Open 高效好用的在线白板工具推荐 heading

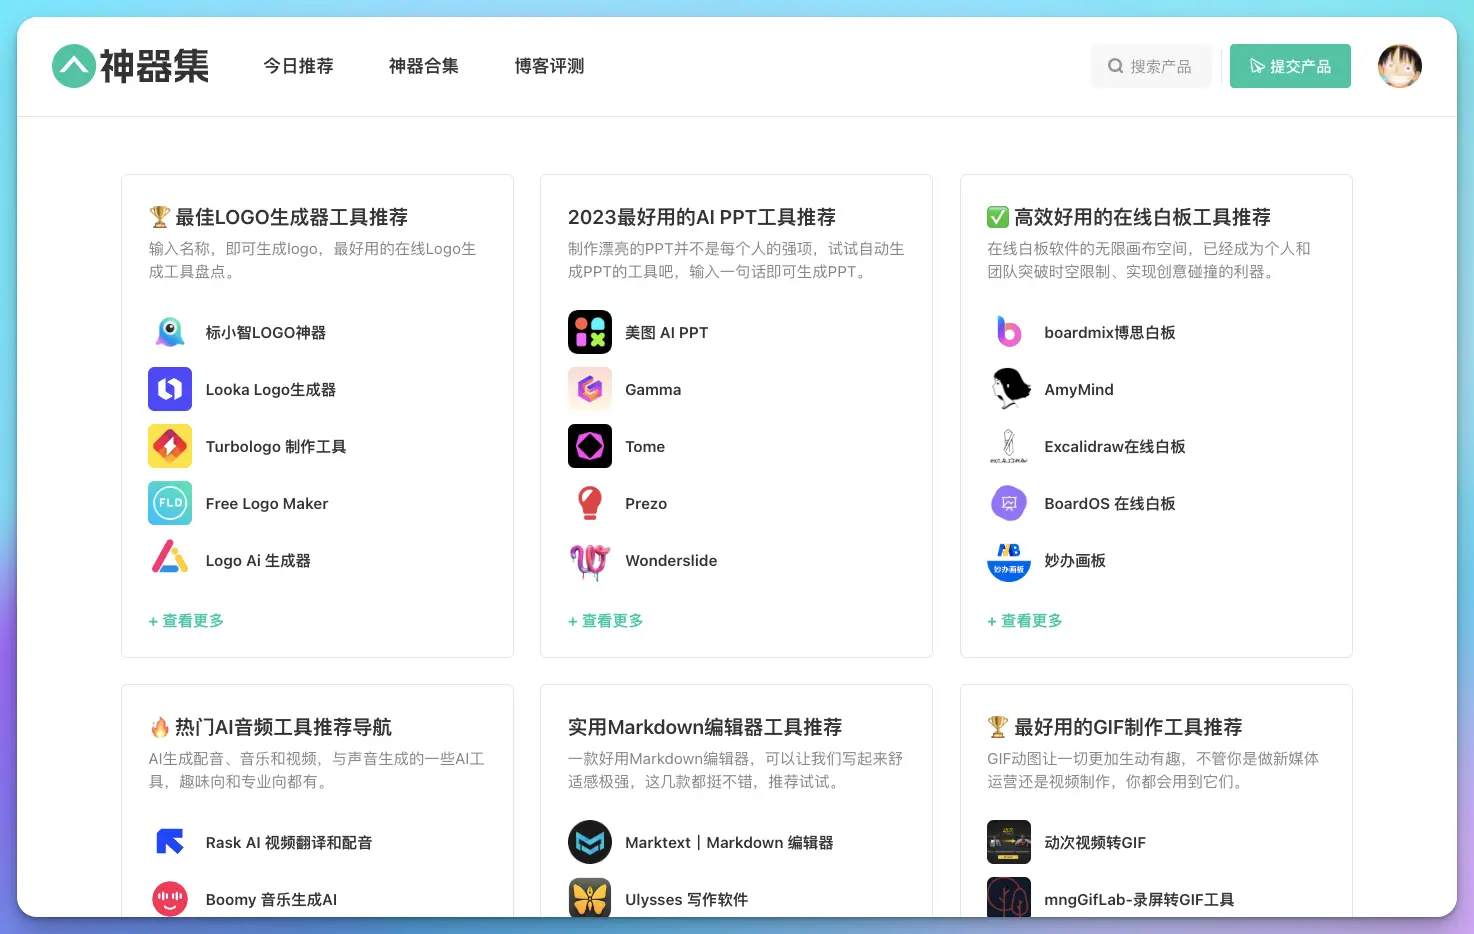coord(1129,217)
